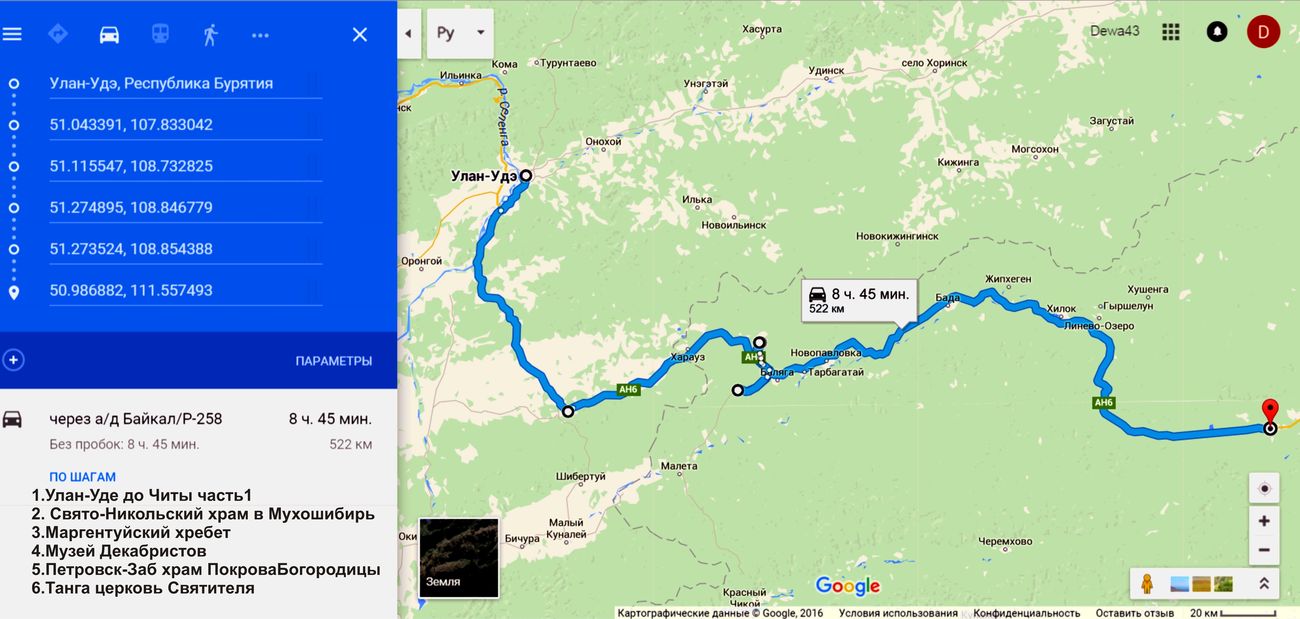Open ПО ШАГАМ step-by-step directions

83,477
